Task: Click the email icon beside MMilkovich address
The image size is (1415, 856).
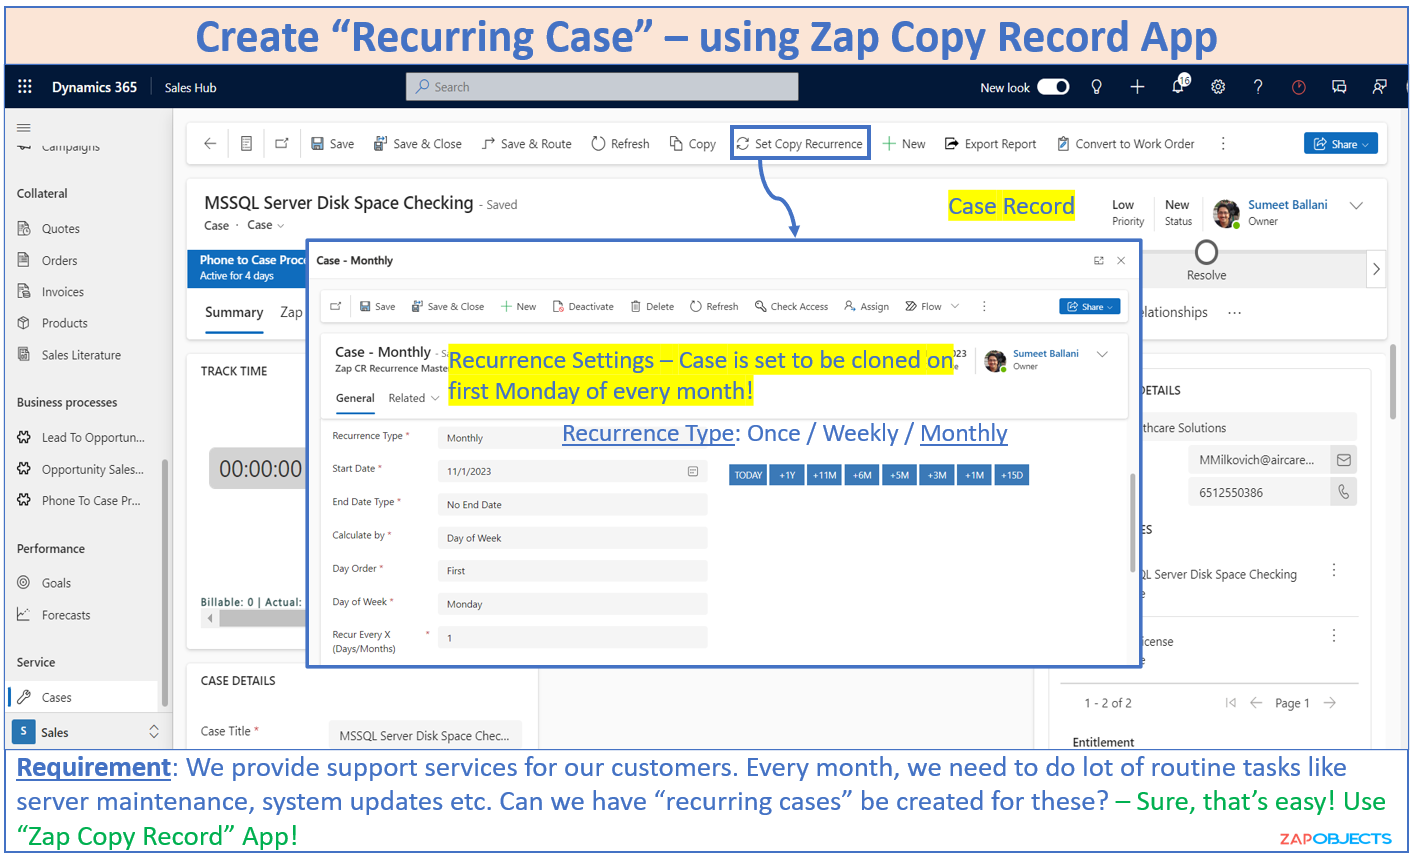Action: pyautogui.click(x=1343, y=460)
